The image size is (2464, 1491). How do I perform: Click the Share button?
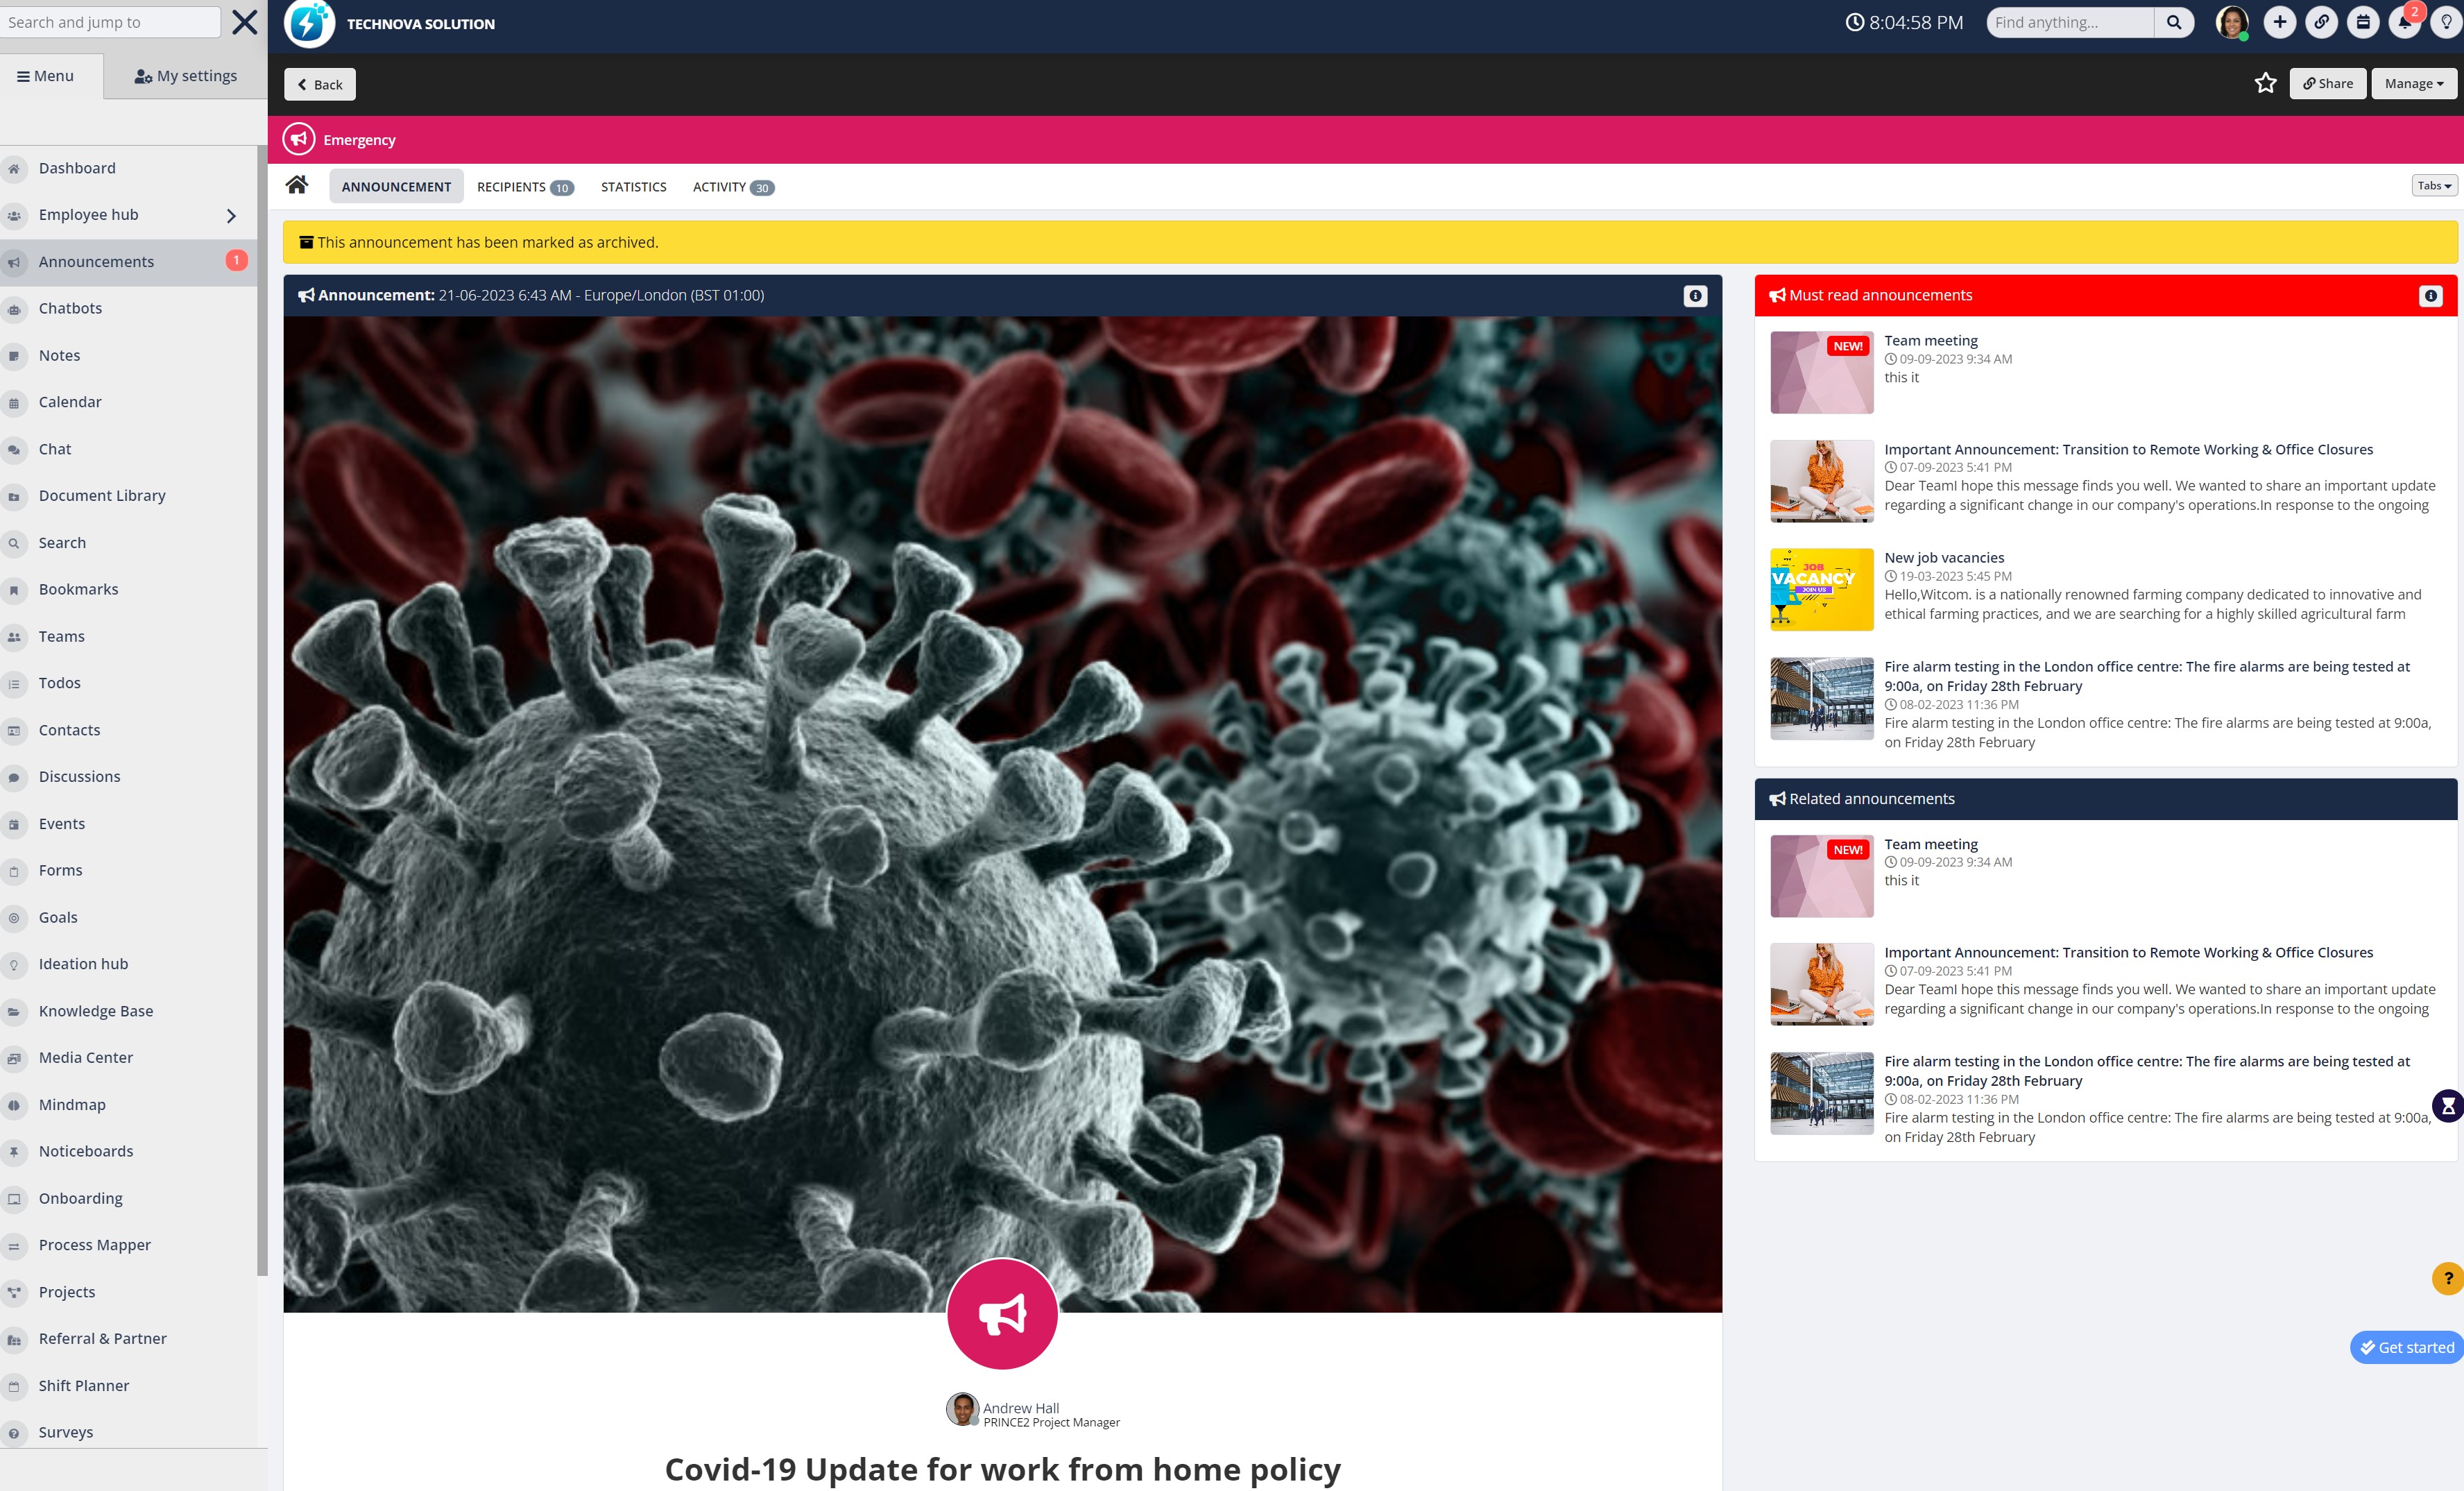pos(2327,84)
